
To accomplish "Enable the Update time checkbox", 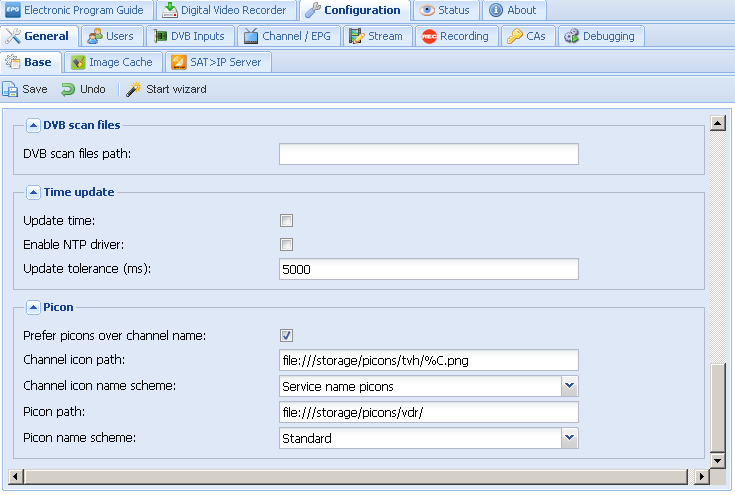I will point(286,220).
